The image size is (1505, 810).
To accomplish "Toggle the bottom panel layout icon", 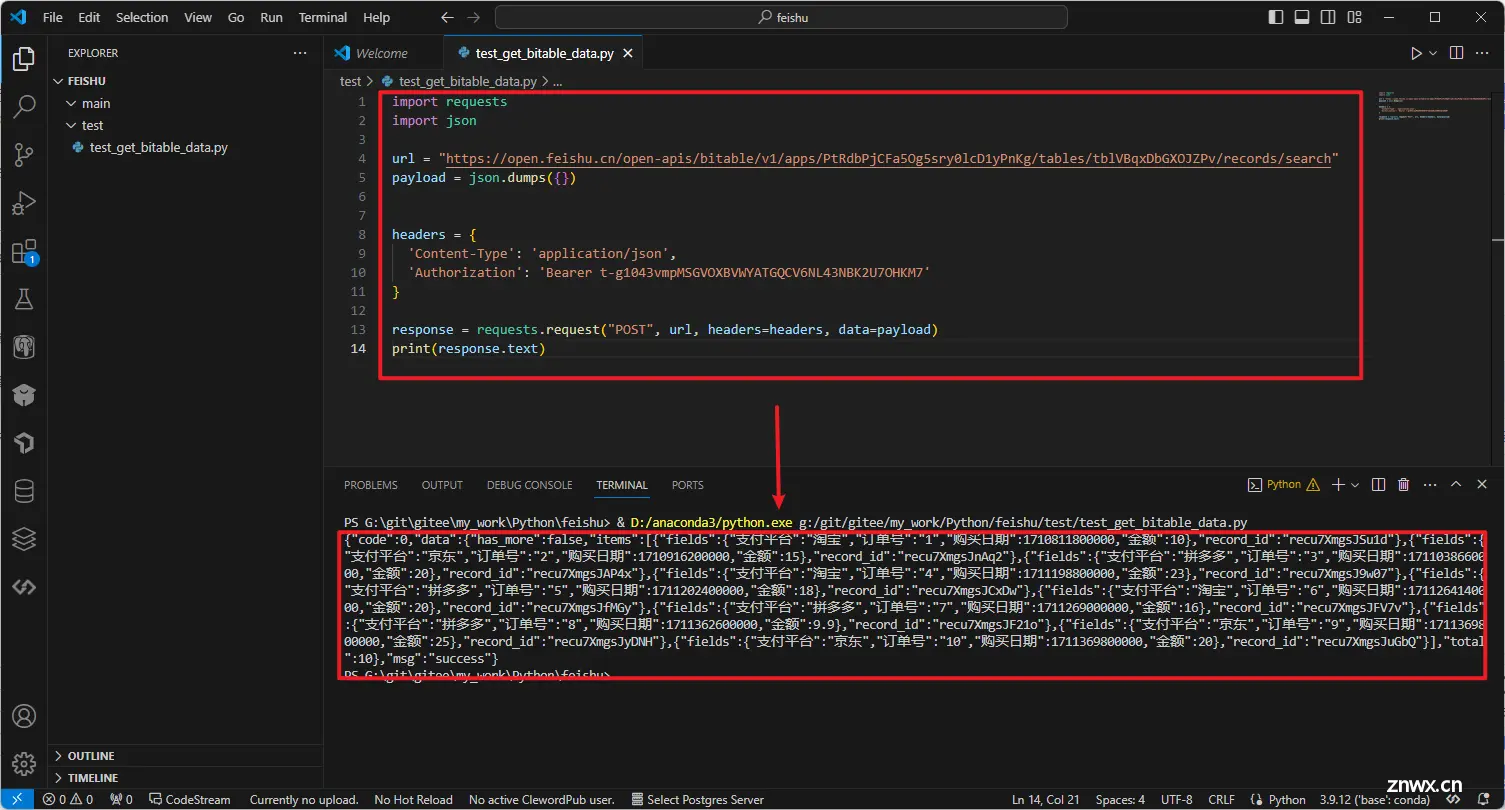I will 1302,17.
